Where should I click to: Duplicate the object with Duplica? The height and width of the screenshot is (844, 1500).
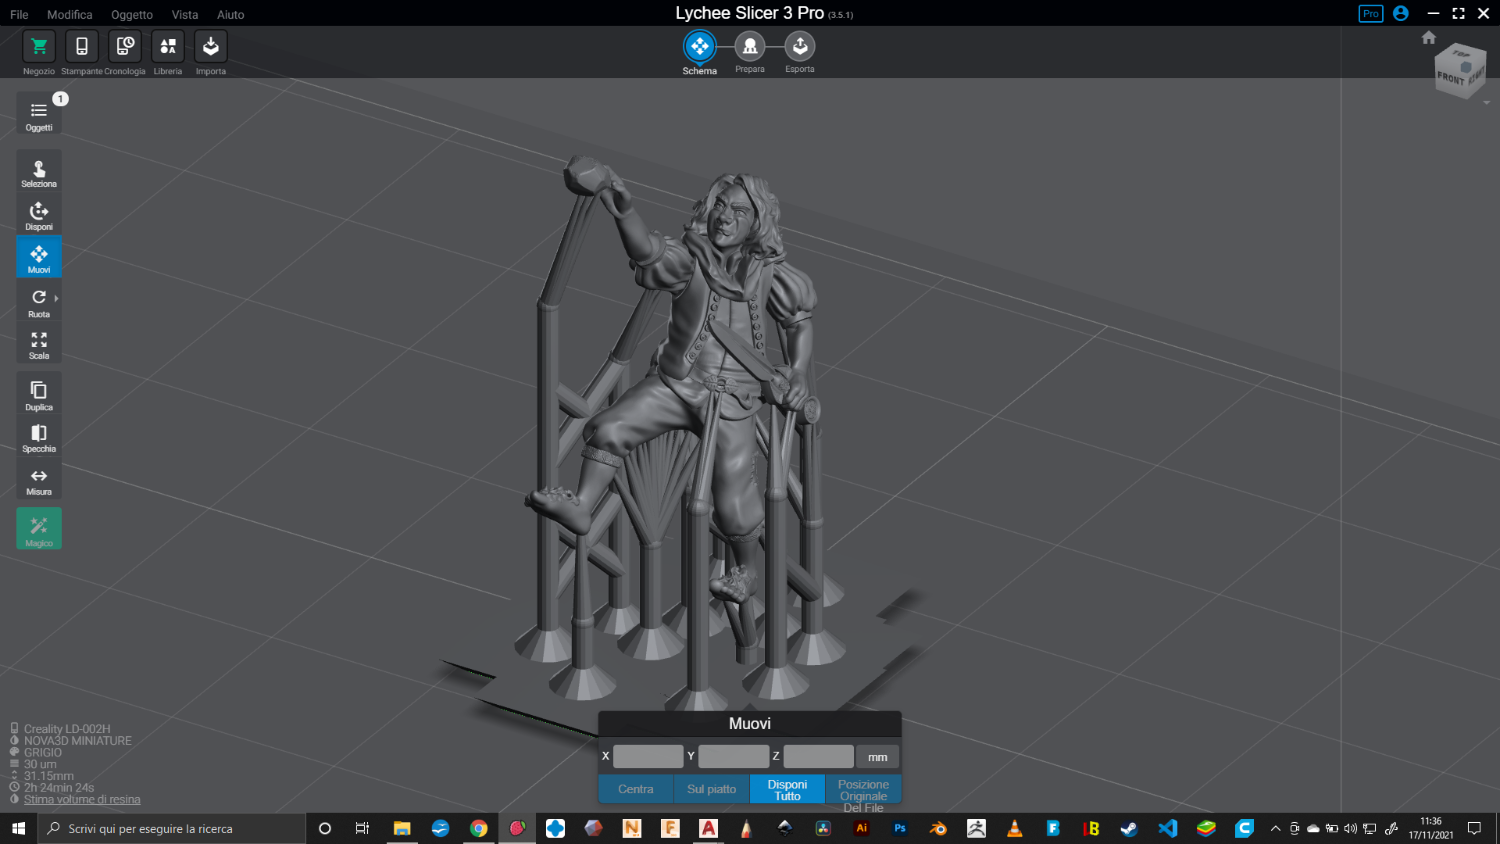(x=39, y=394)
